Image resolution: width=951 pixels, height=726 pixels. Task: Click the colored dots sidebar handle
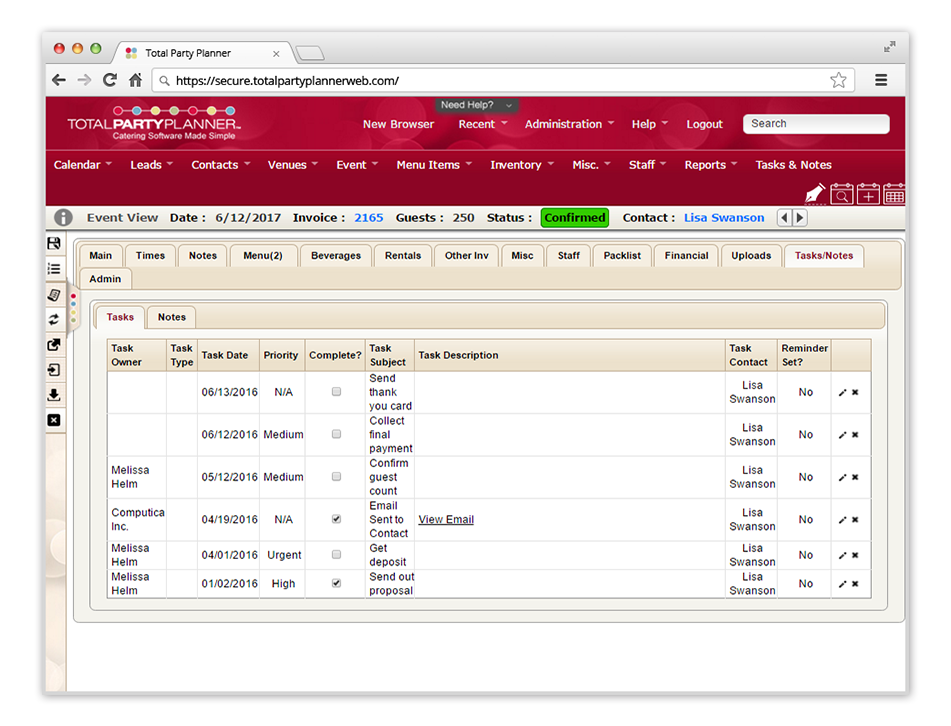click(x=73, y=308)
